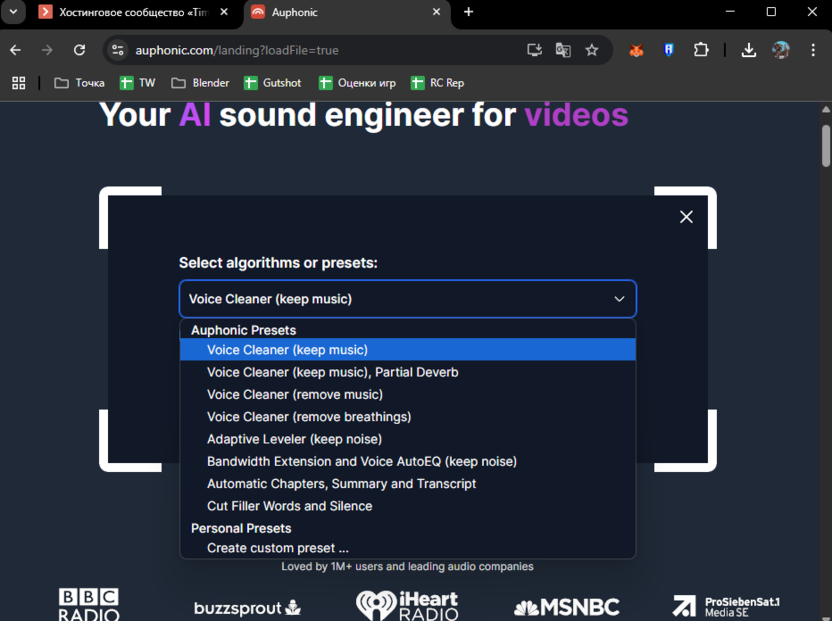Screen dimensions: 832x621
Task: Open the Точка bookmarks folder
Action: pos(80,83)
